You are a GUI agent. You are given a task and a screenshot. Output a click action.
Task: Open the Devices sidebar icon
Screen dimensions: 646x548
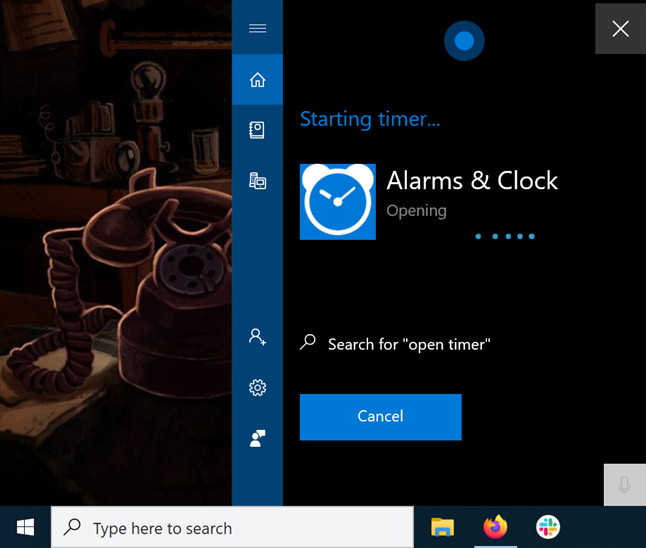(x=257, y=181)
